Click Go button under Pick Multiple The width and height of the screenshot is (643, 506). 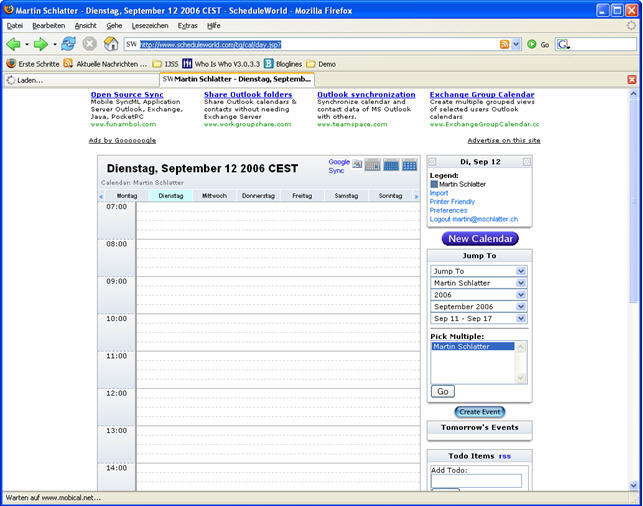pos(442,392)
